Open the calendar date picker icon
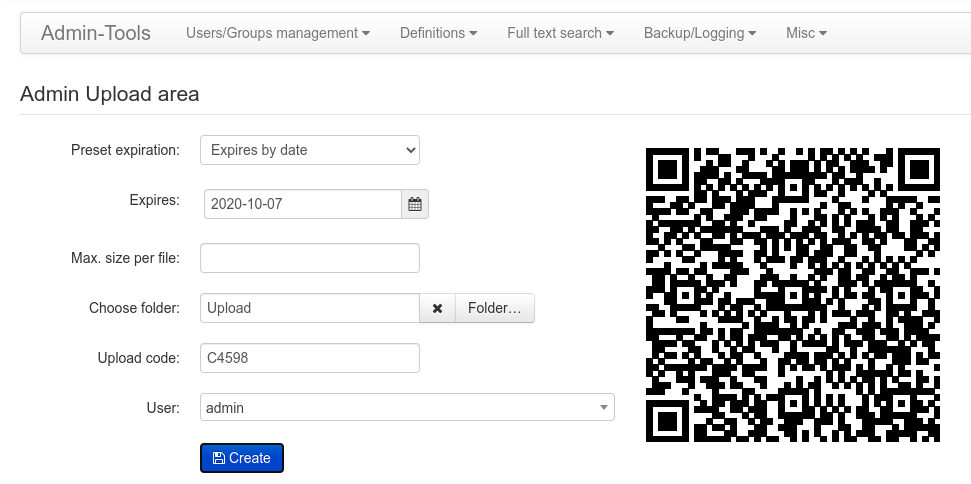971x484 pixels. coord(415,204)
